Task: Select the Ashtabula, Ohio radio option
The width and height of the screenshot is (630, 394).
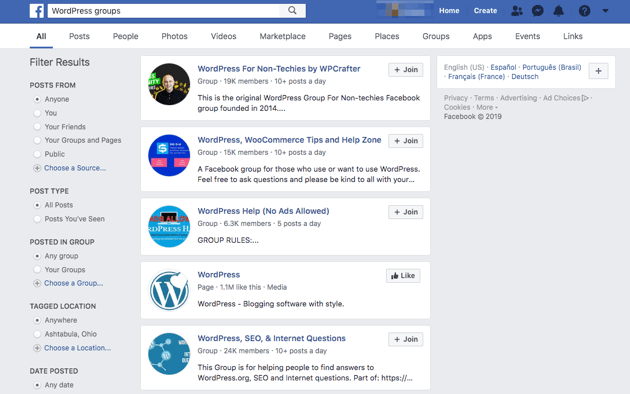Action: (37, 334)
